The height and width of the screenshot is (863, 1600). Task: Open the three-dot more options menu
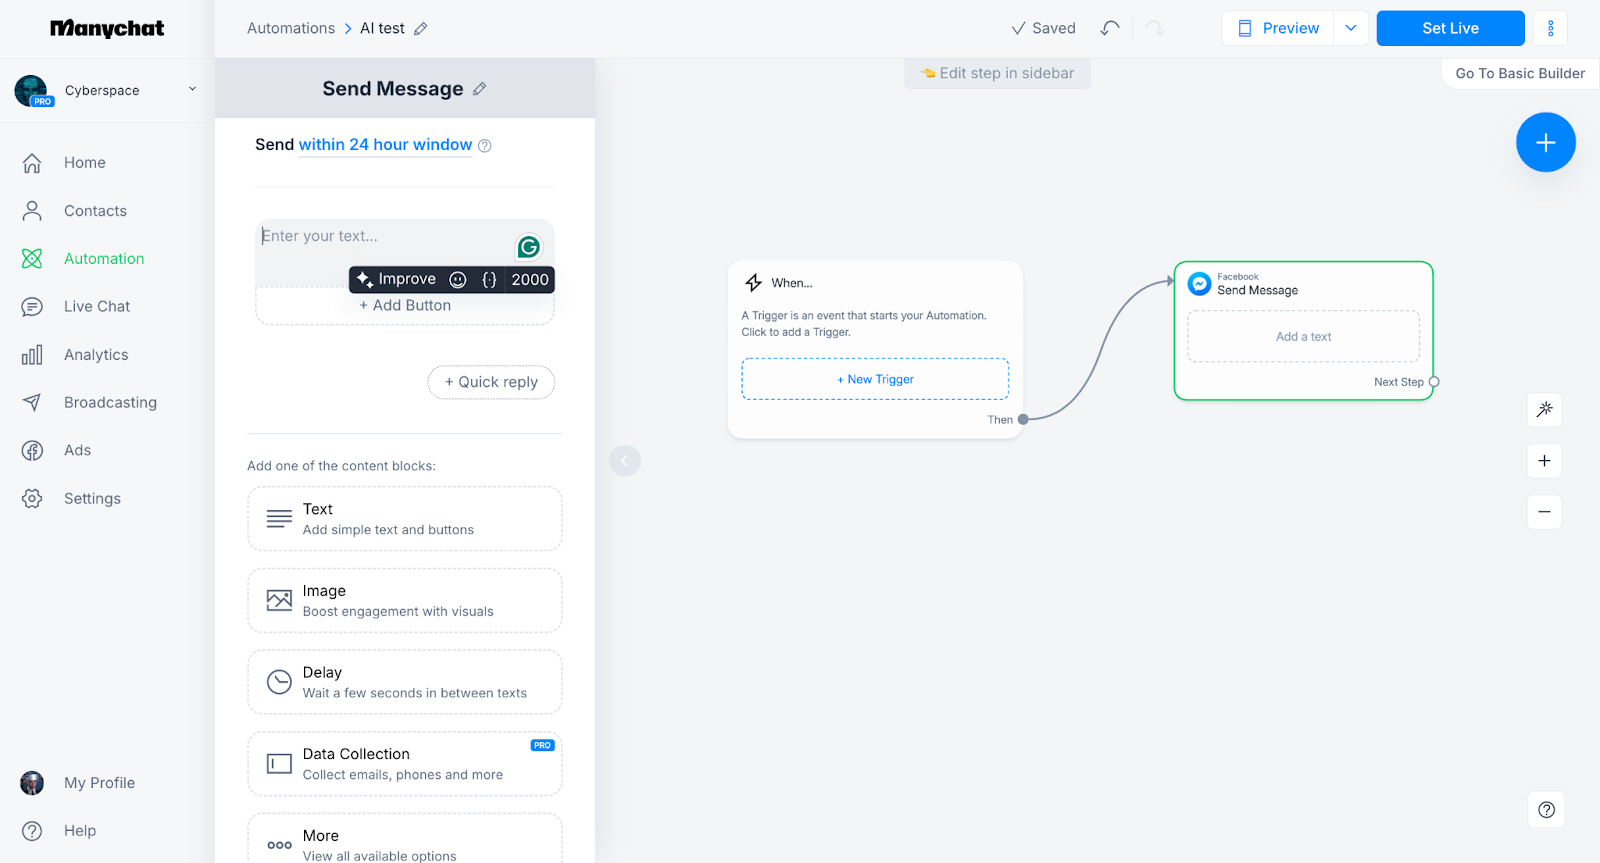pos(1550,28)
